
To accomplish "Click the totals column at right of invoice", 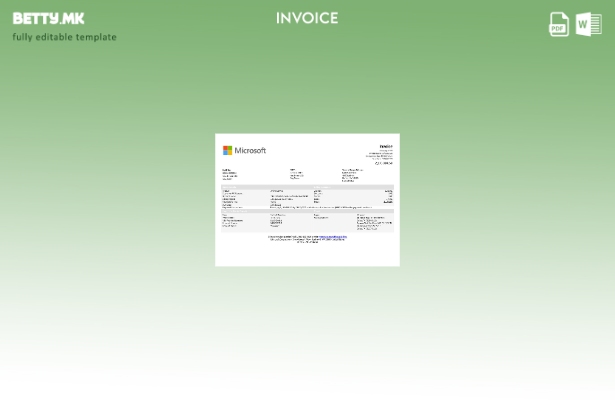I will [388, 196].
